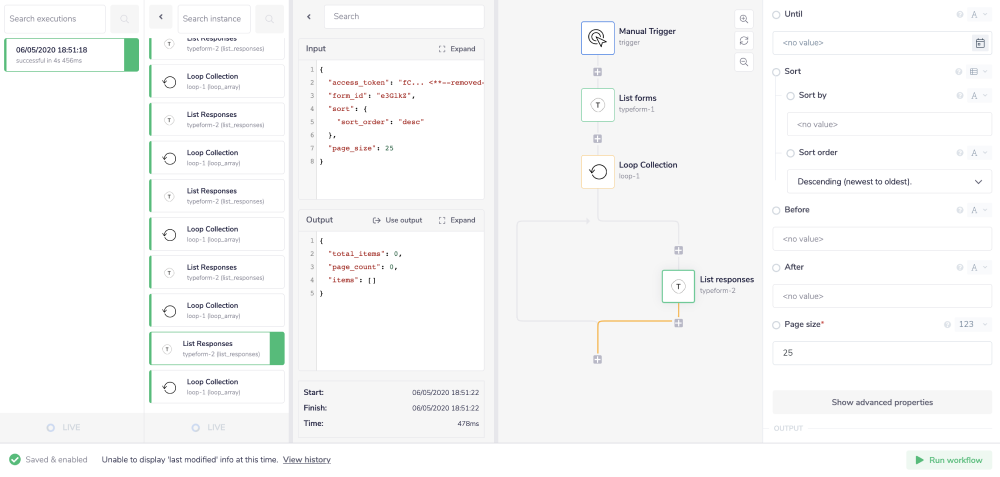Enable the Until property radio button
Image resolution: width=1000 pixels, height=477 pixels.
777,15
